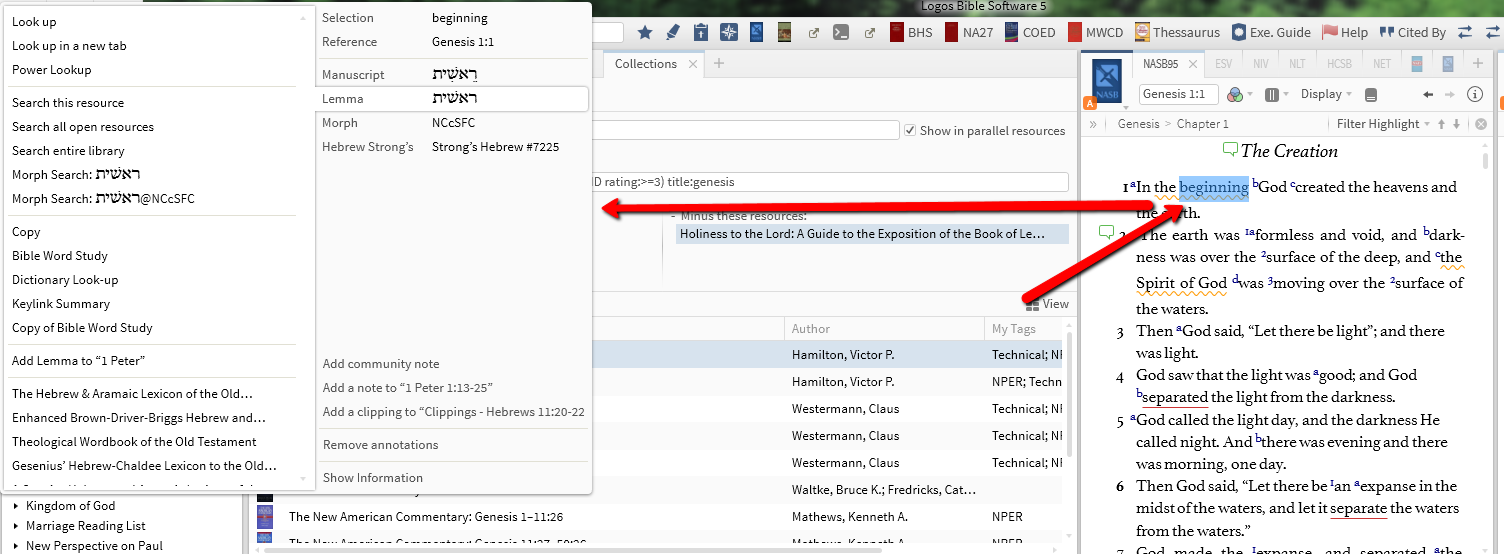Sort by the Author column header

(811, 328)
